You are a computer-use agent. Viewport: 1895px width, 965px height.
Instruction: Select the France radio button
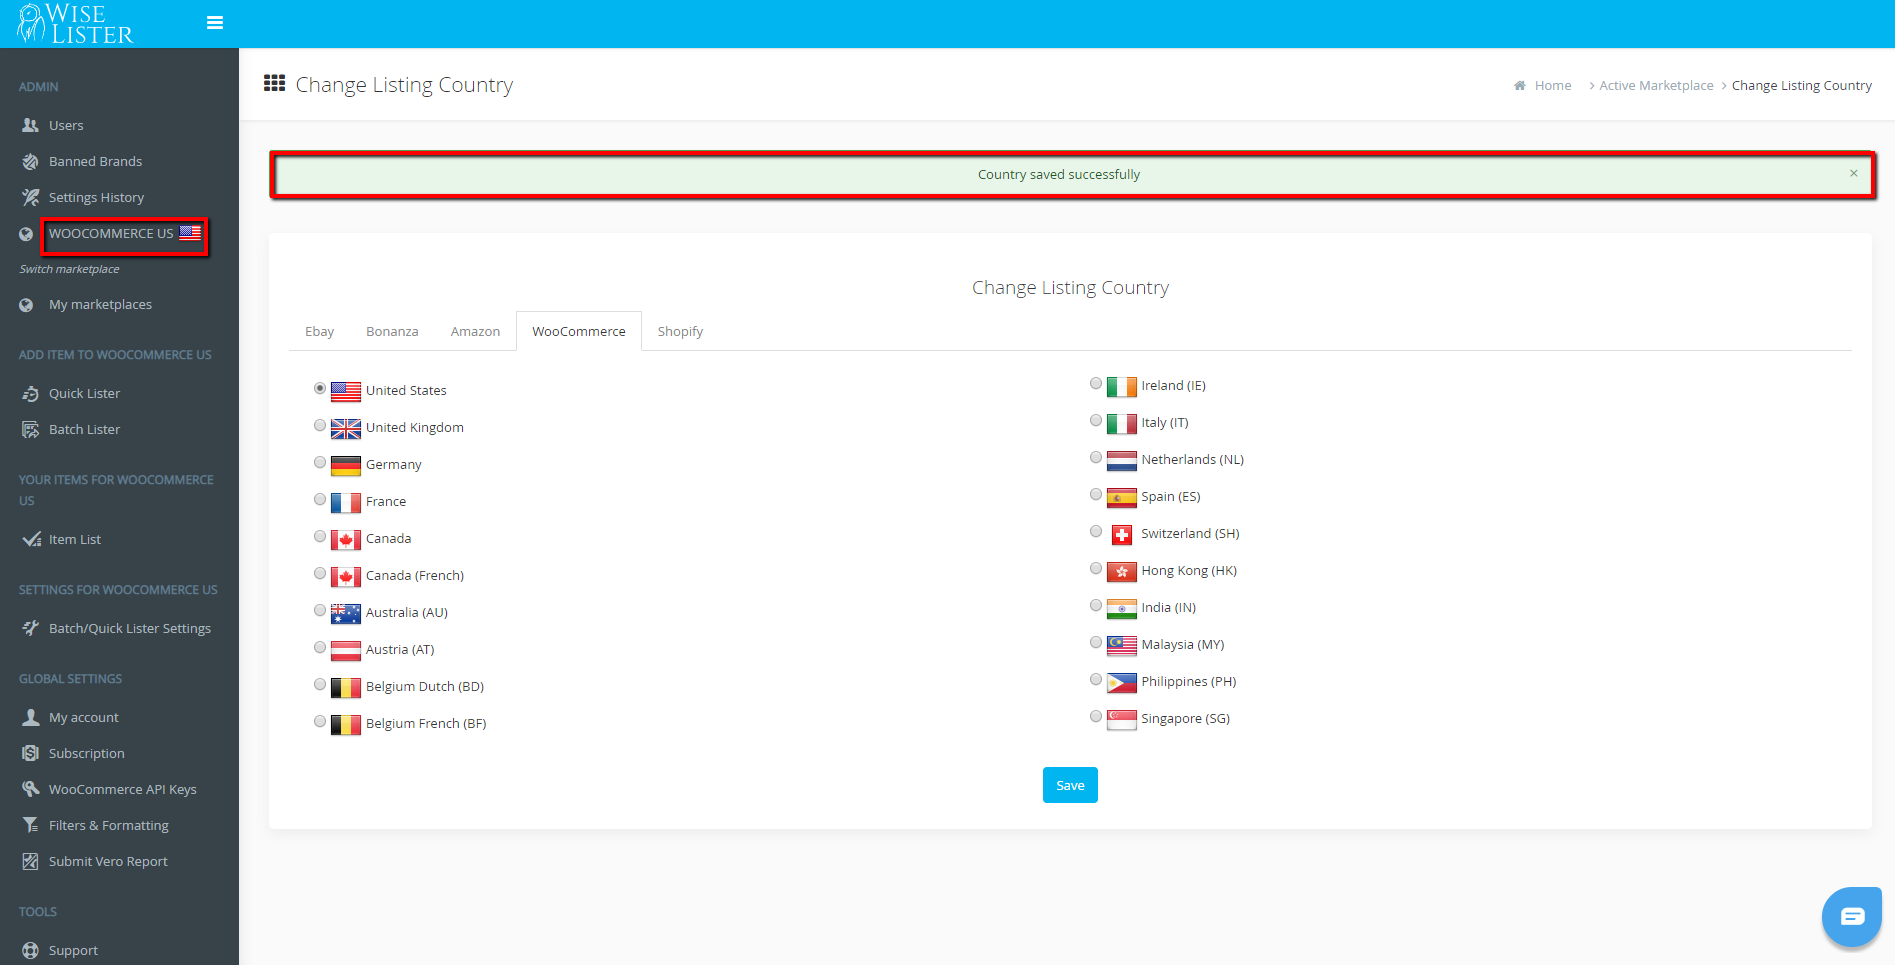(320, 499)
